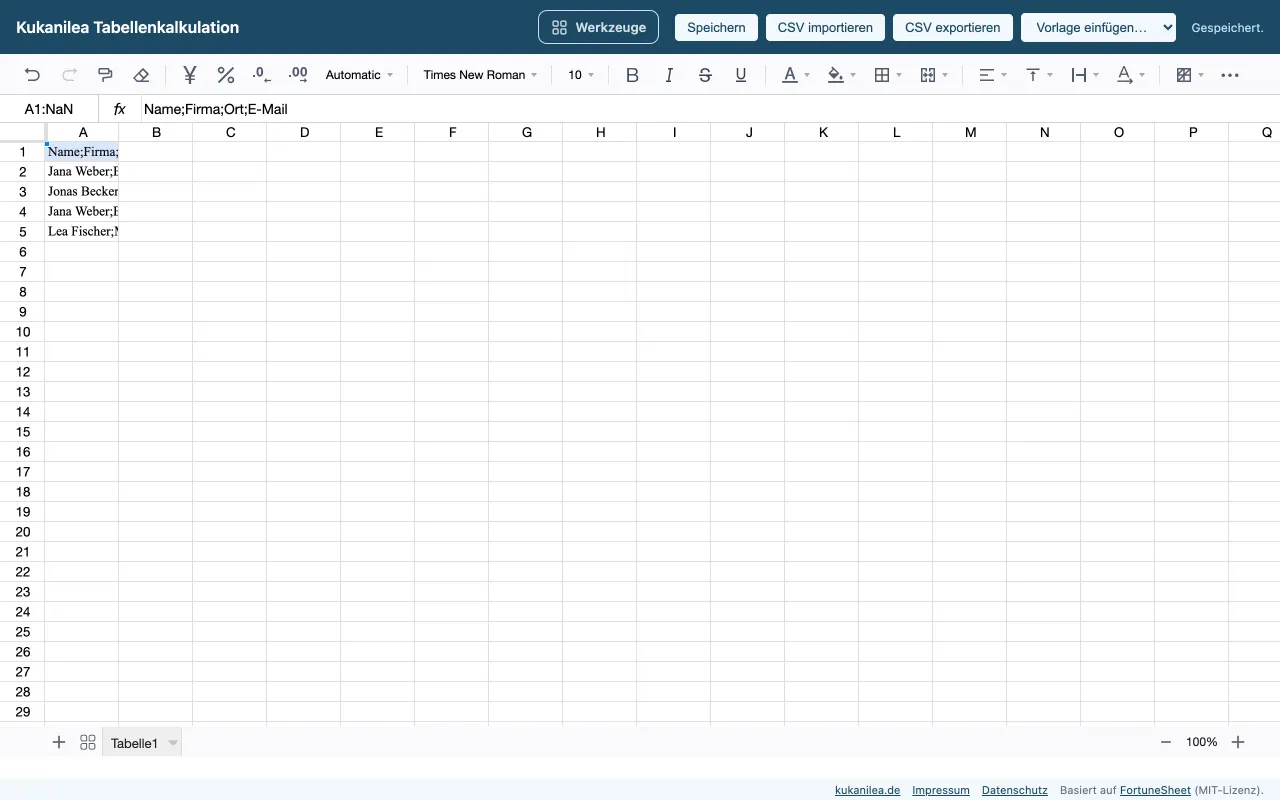Expand the border style dropdown arrow

(x=899, y=75)
